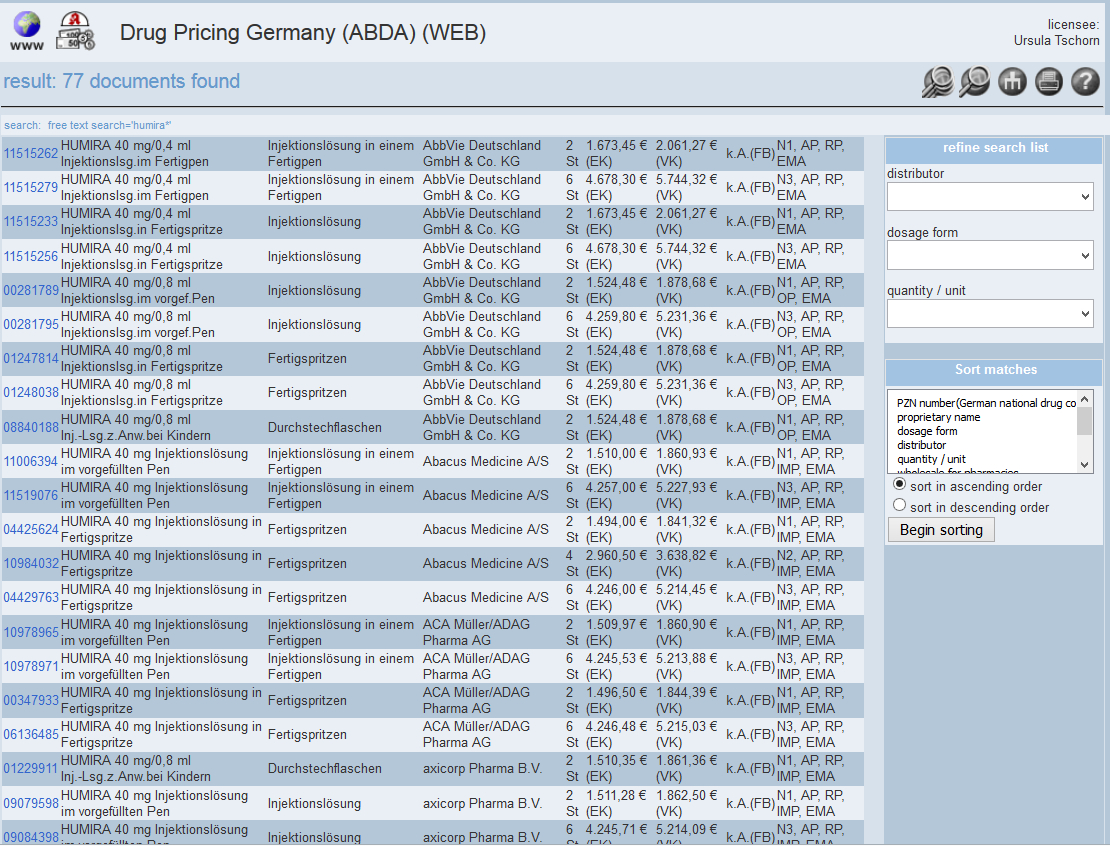Open PZN link 11006394
Screen dimensions: 1110x846
point(30,462)
